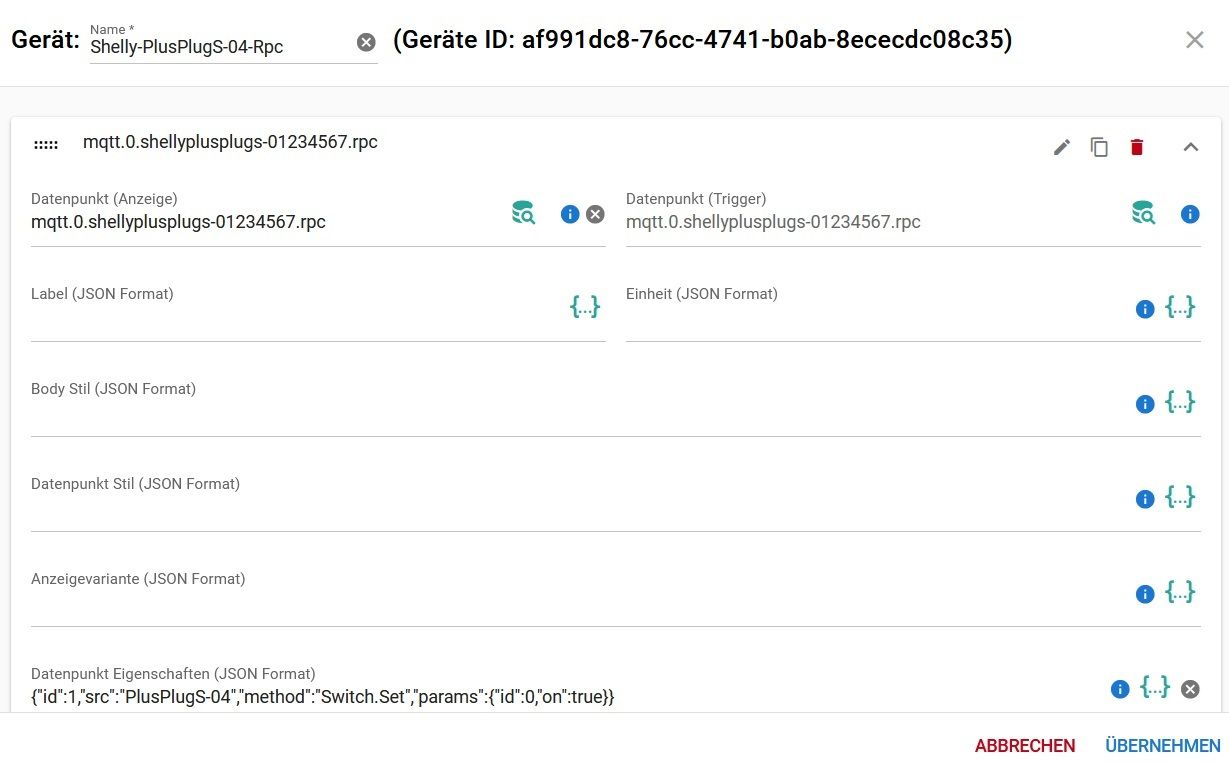The image size is (1229, 764).
Task: Clear the device Name field
Action: 366,42
